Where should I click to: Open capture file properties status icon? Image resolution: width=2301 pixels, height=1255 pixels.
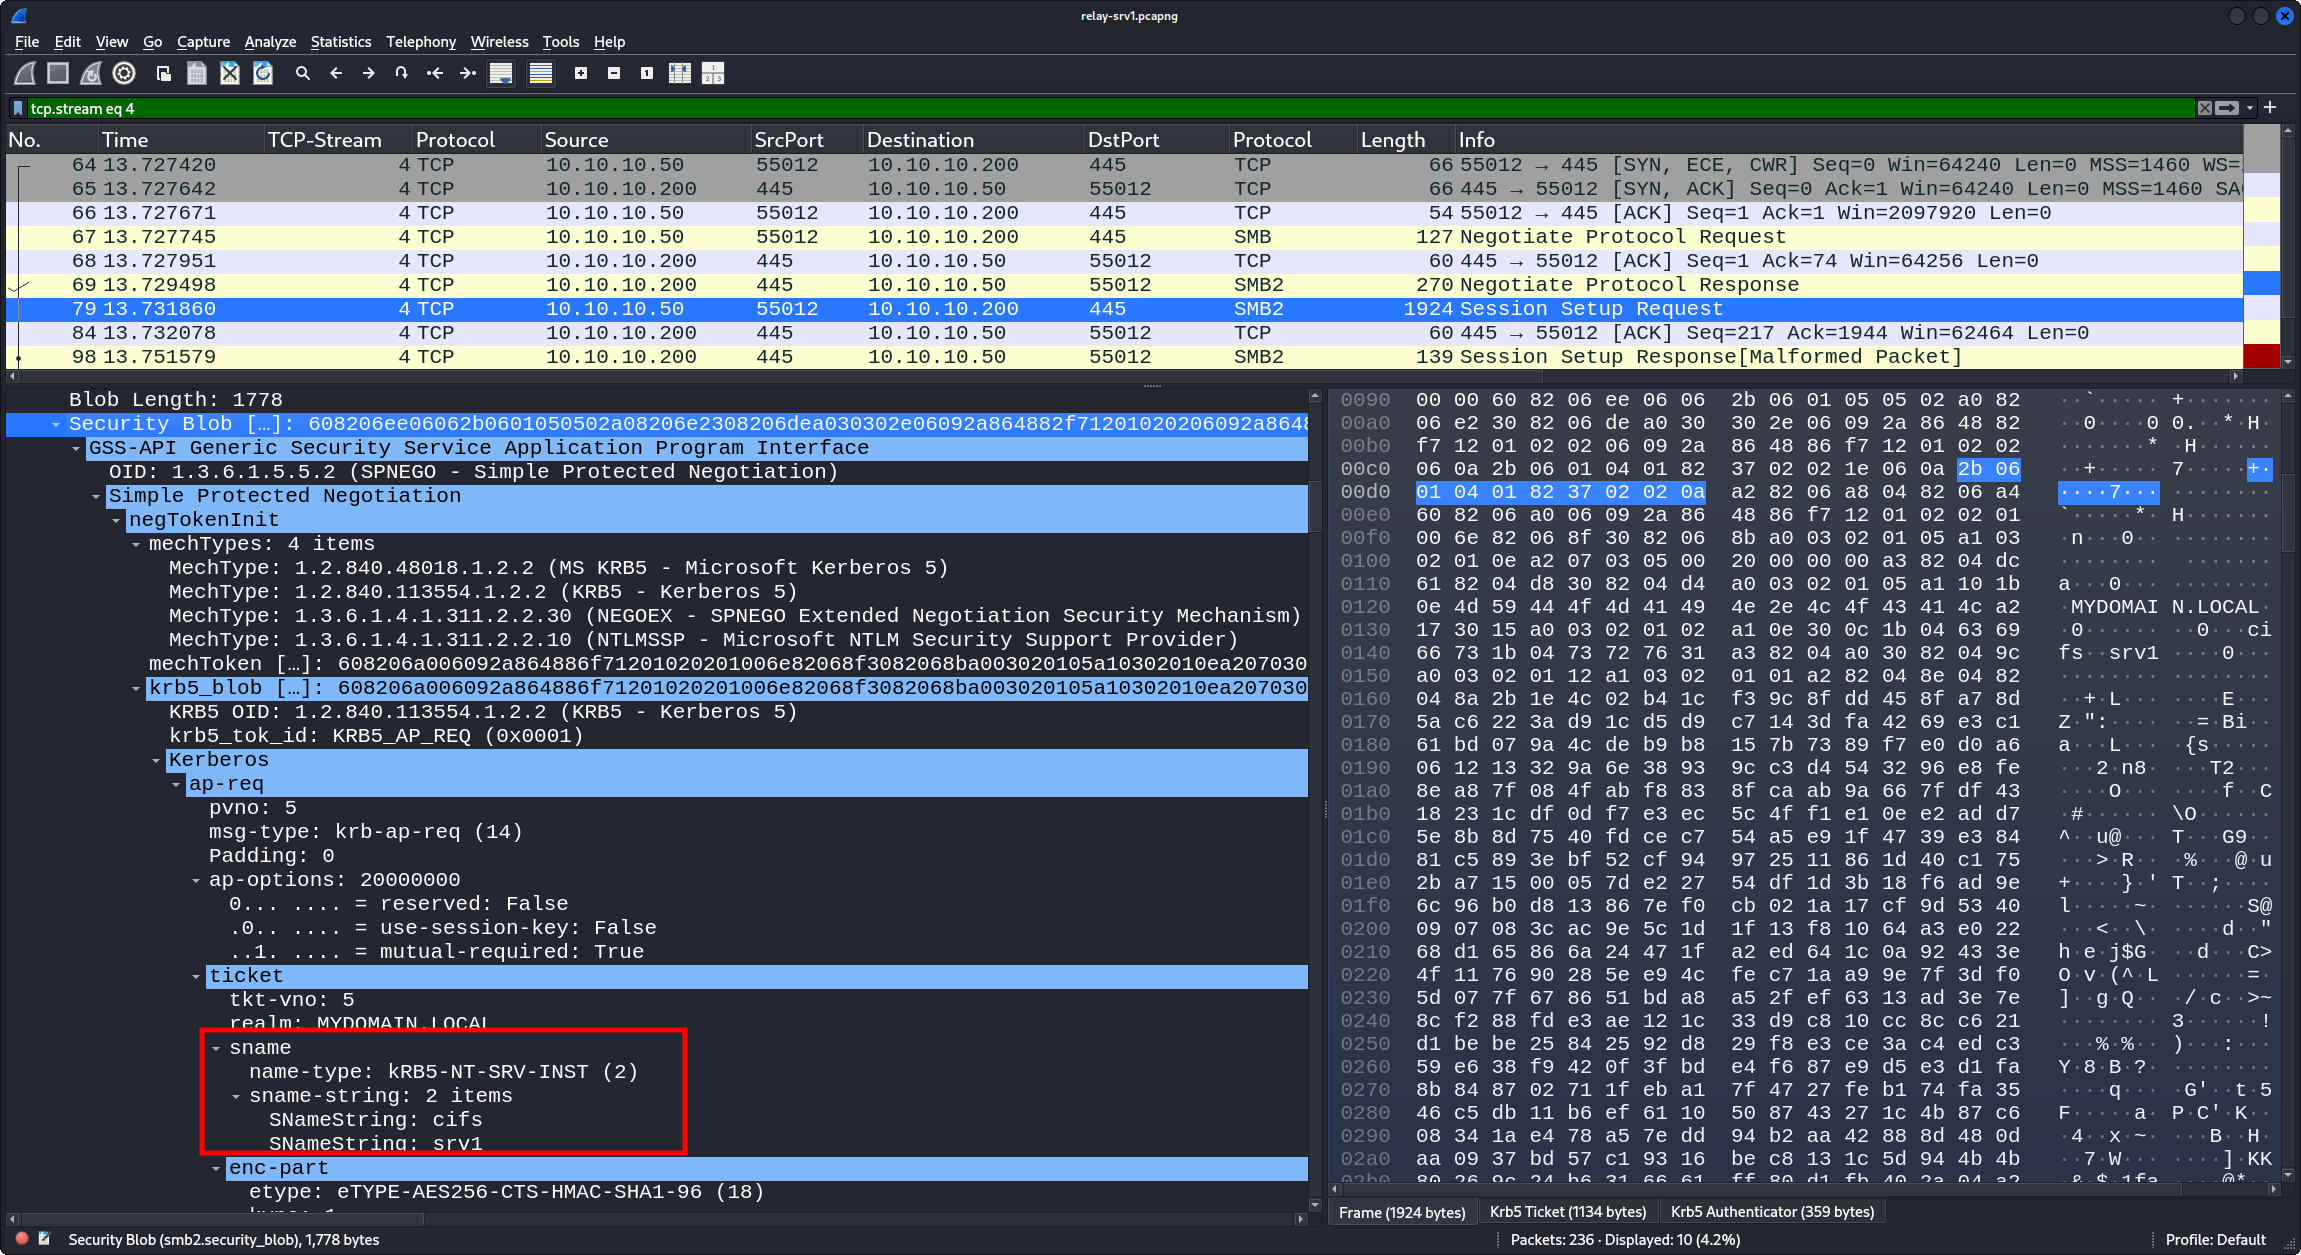click(x=44, y=1238)
